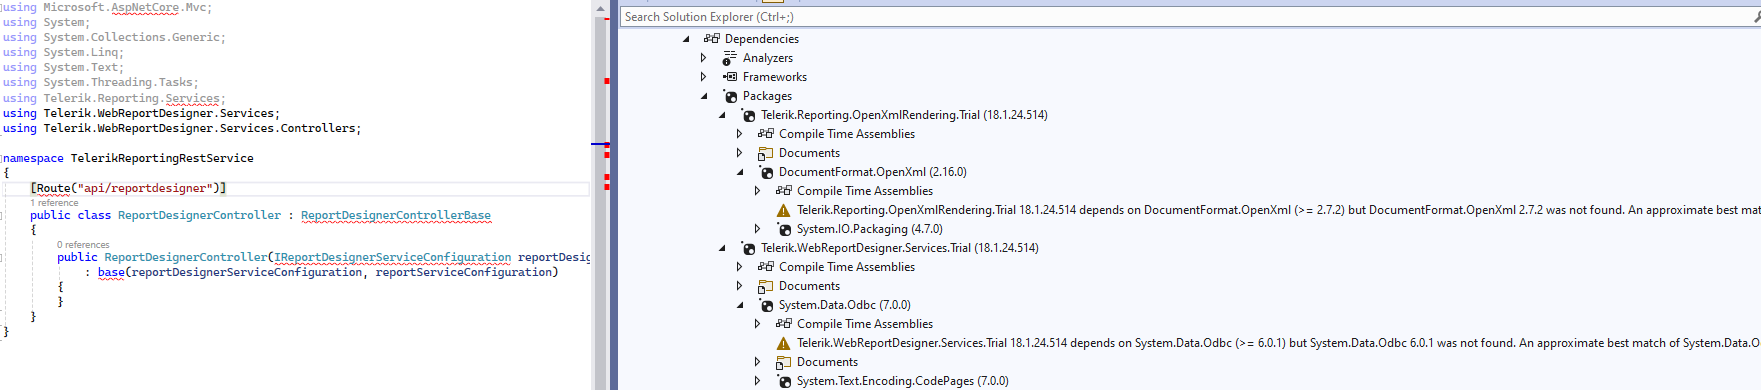The height and width of the screenshot is (390, 1761).
Task: Click the System.Data.Odbc warning triangle icon
Action: coord(783,343)
